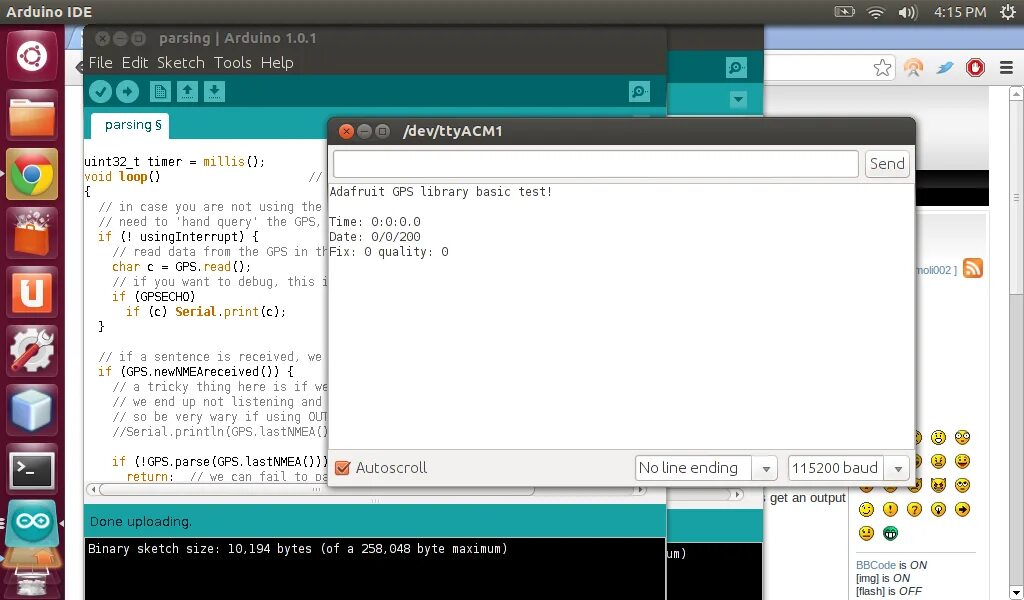Viewport: 1024px width, 600px height.
Task: Open the 115200 baud dropdown
Action: [848, 467]
